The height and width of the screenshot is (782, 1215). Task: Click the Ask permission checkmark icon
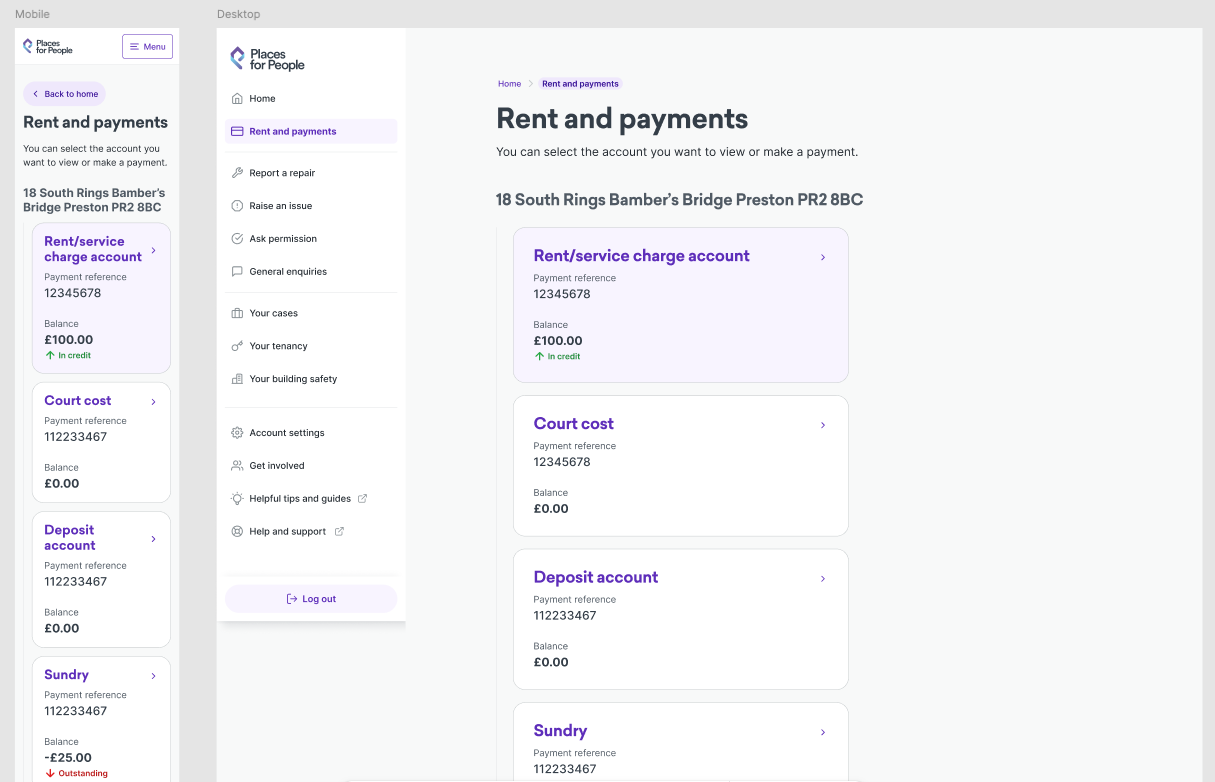237,239
